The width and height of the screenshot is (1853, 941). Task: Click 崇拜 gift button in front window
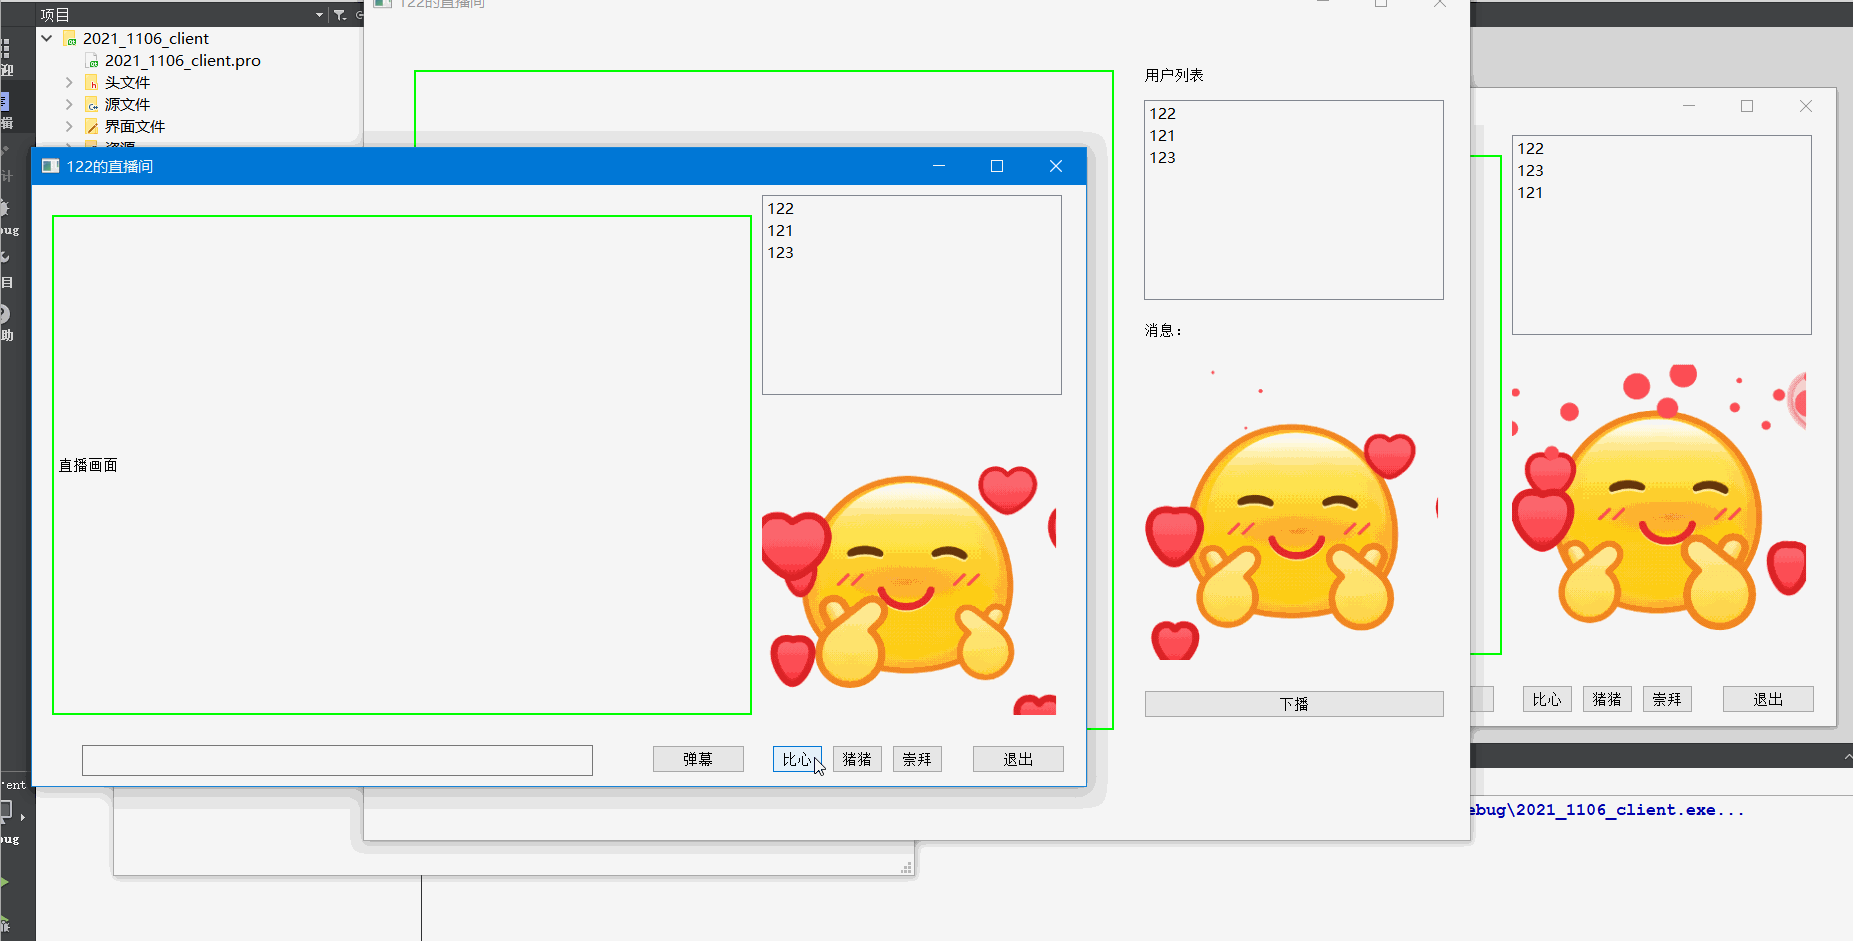tap(917, 759)
